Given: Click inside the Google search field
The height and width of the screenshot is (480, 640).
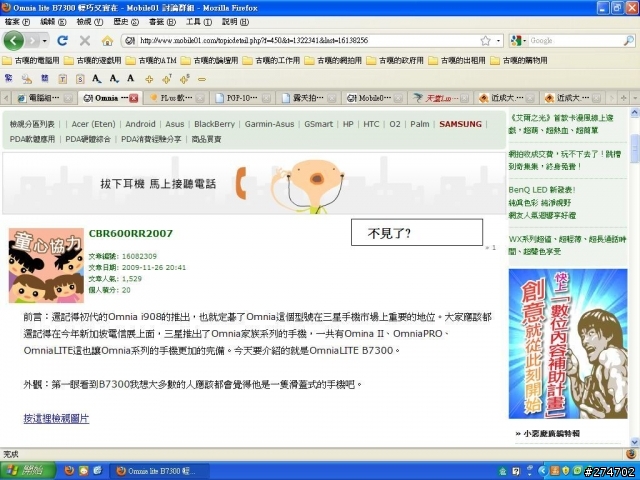Looking at the screenshot, I should point(575,40).
